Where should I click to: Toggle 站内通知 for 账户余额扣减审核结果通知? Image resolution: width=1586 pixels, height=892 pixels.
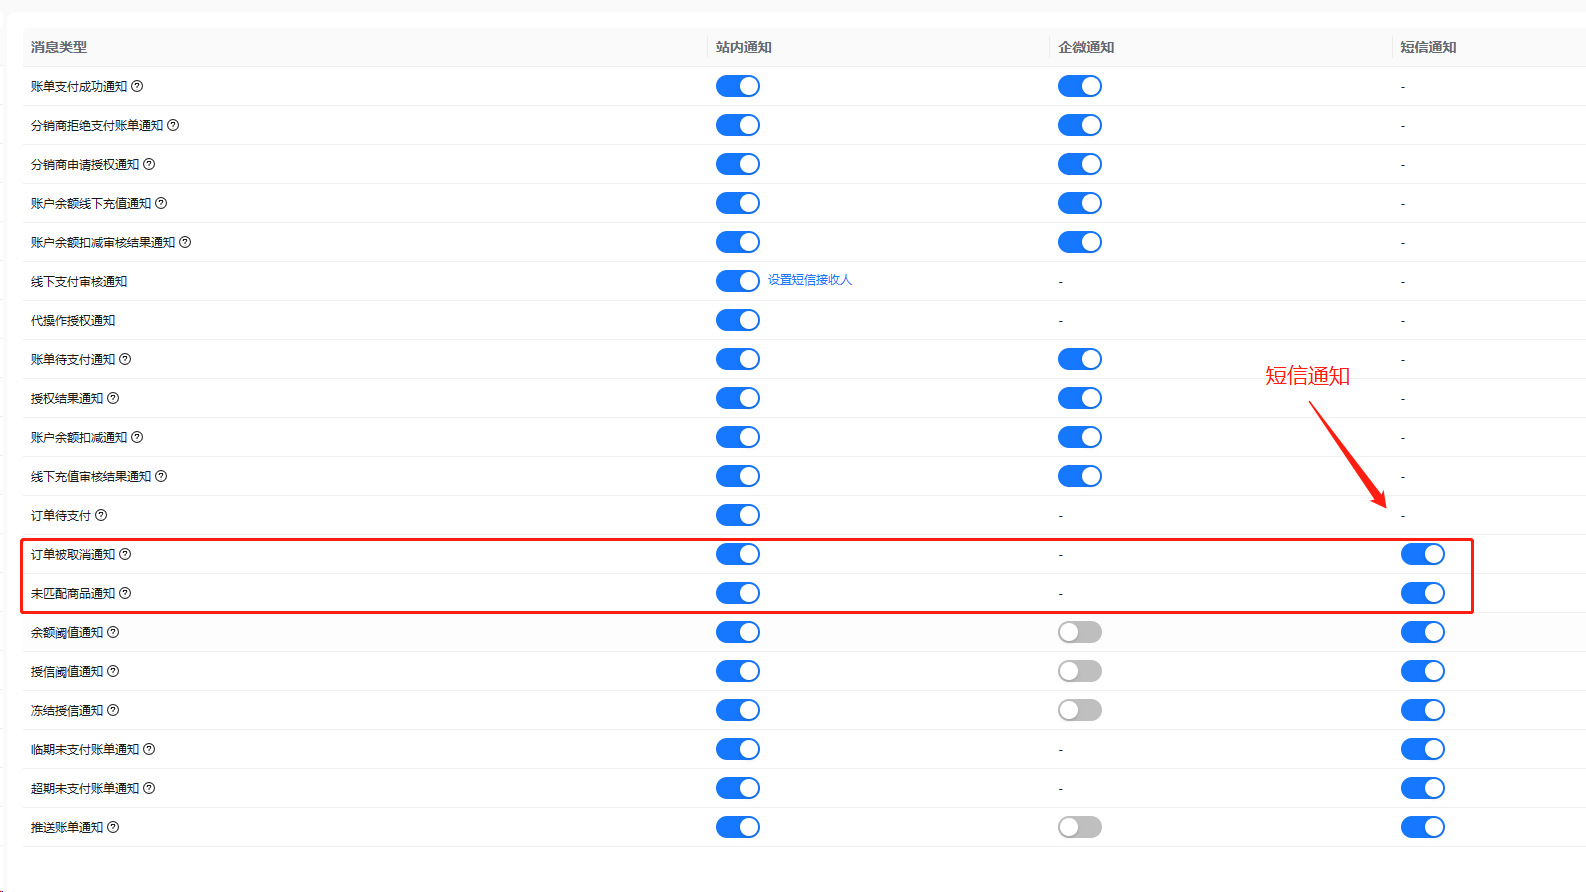(x=738, y=242)
